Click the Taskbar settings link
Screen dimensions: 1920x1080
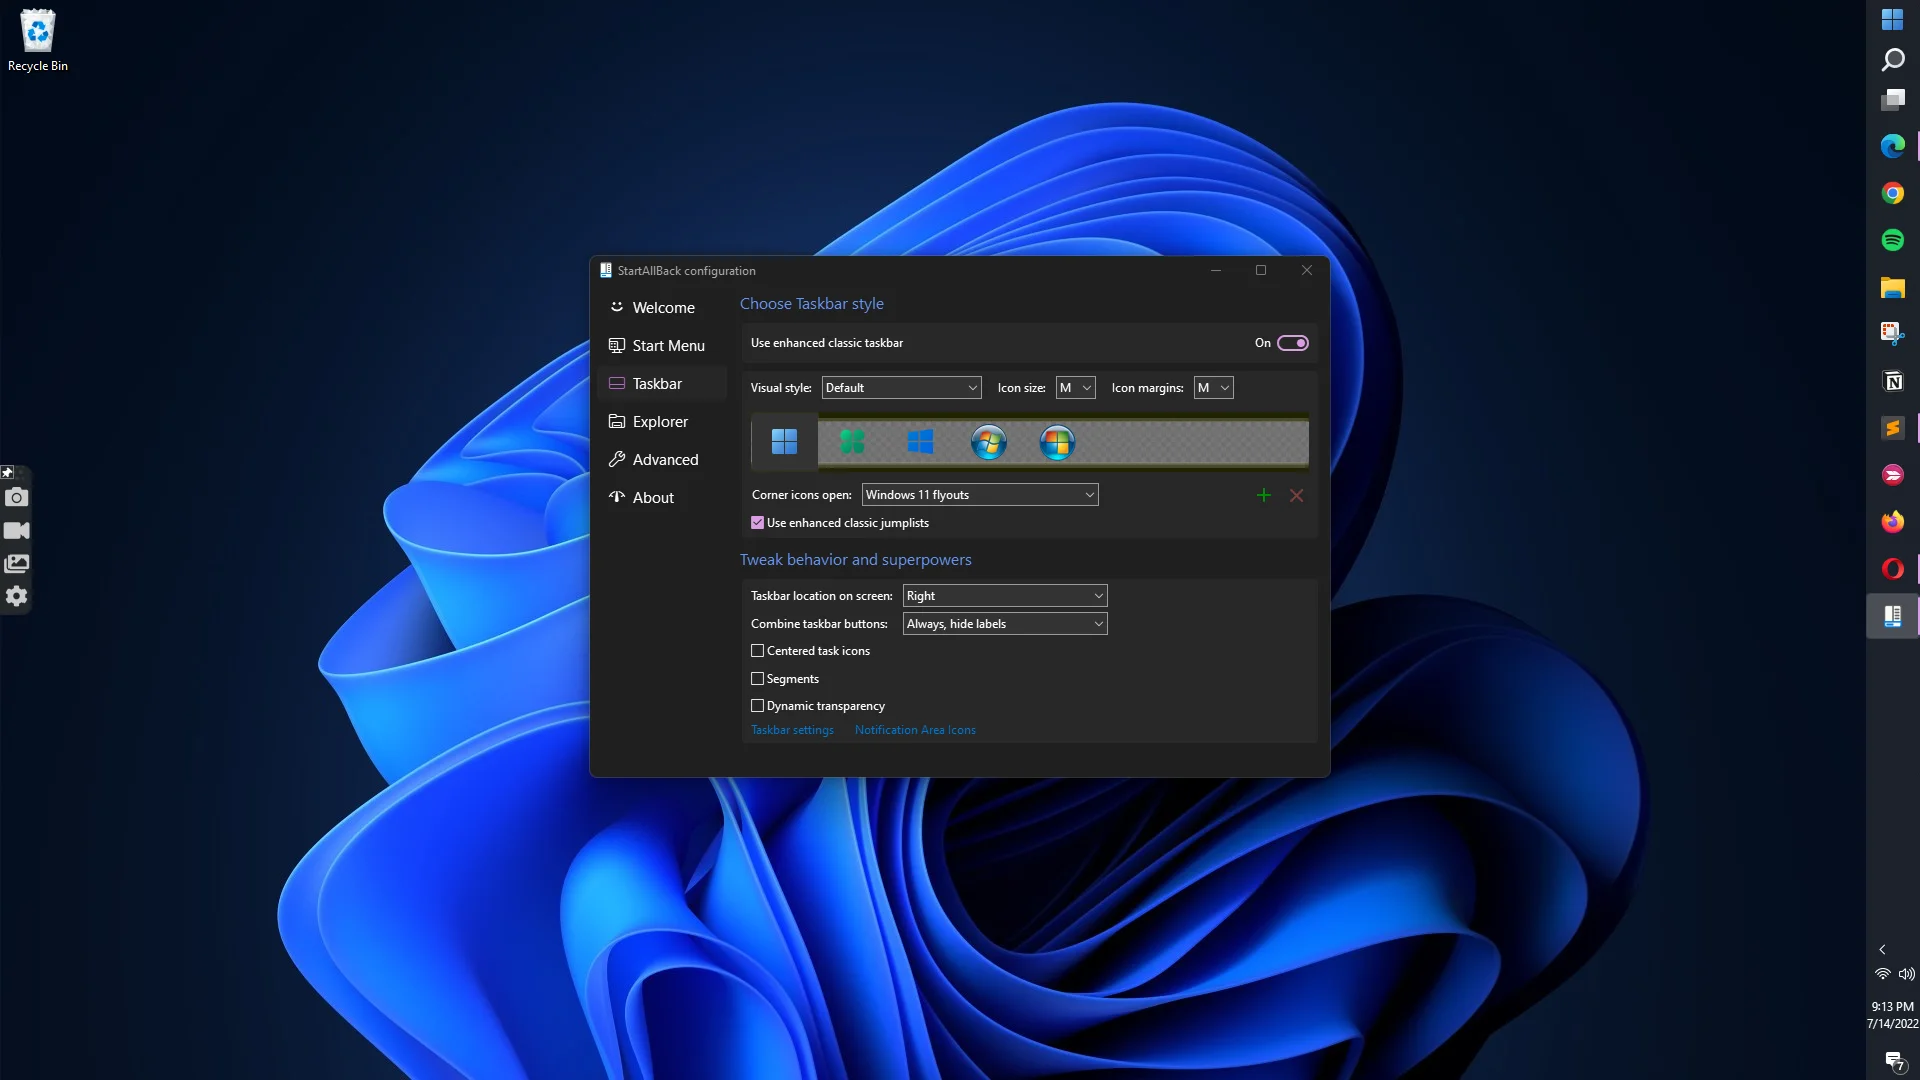pyautogui.click(x=791, y=729)
